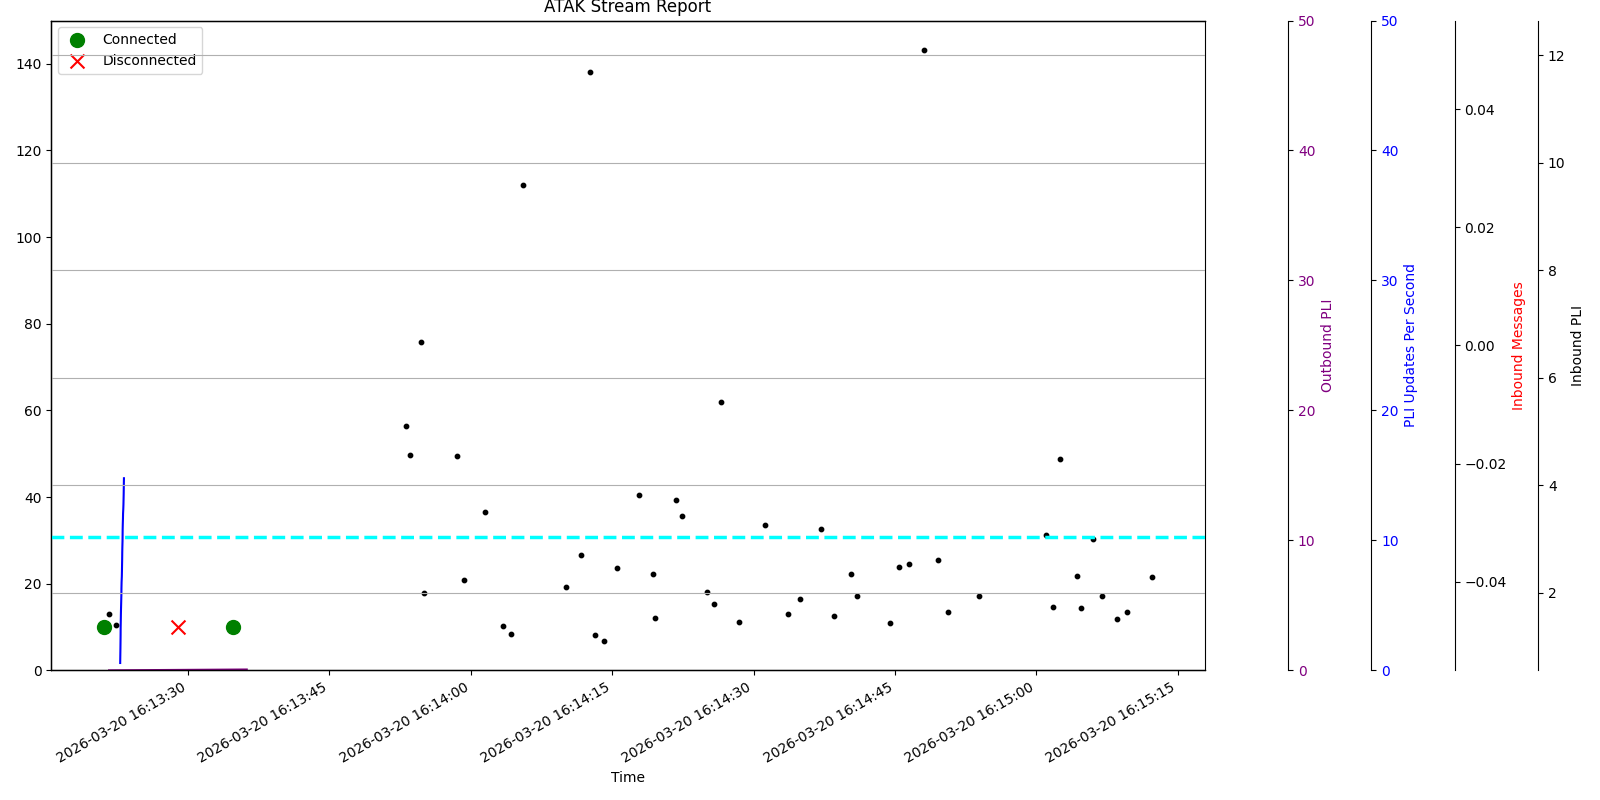This screenshot has width=1600, height=800.
Task: Click the black data point near 138
Action: 590,72
